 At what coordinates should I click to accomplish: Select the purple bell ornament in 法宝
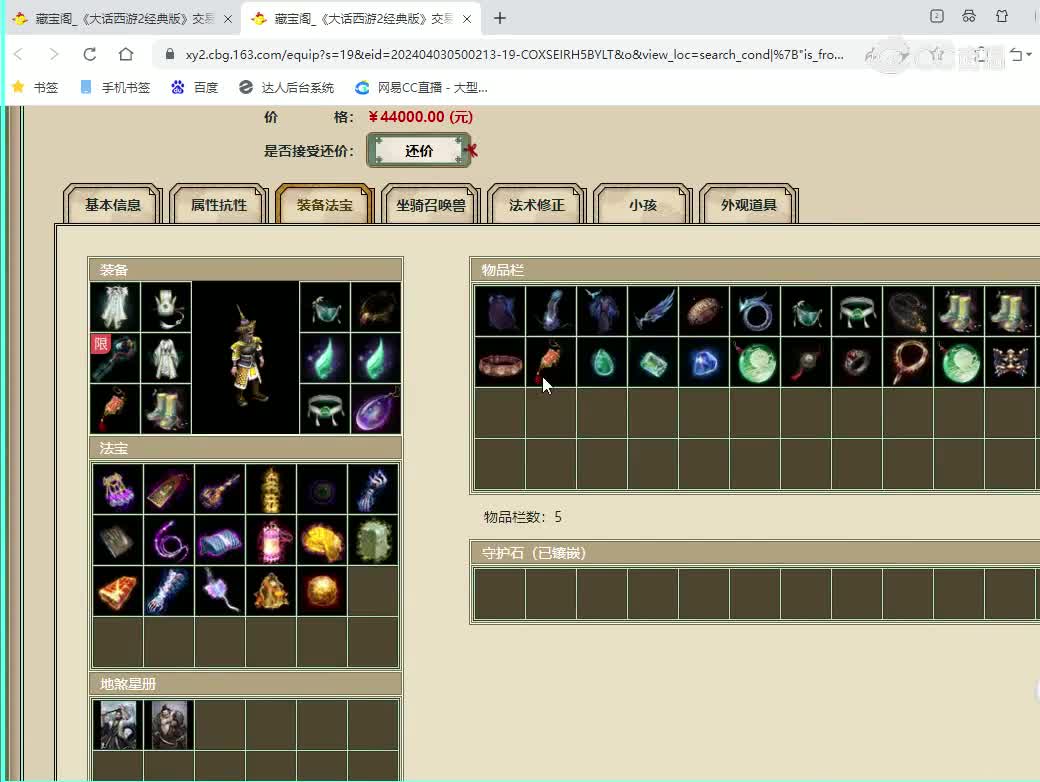[x=118, y=489]
